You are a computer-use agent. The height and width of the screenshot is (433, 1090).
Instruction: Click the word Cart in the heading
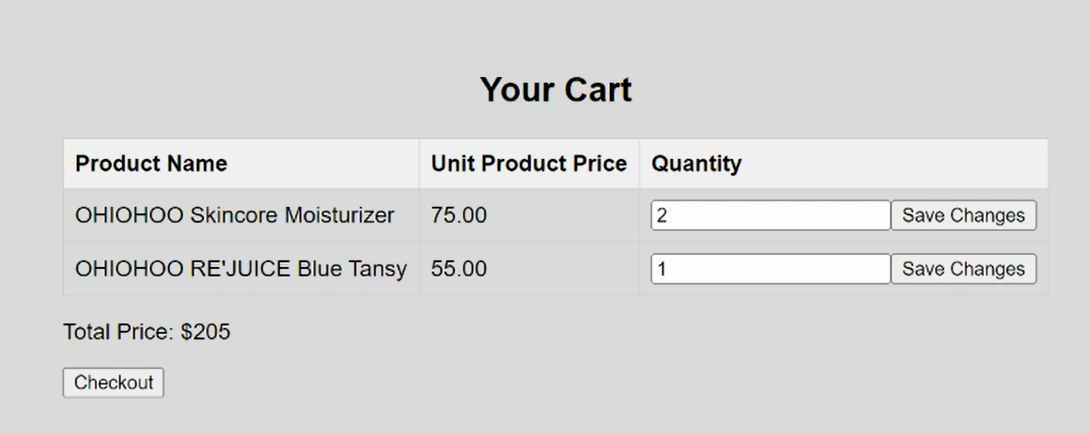pyautogui.click(x=596, y=90)
